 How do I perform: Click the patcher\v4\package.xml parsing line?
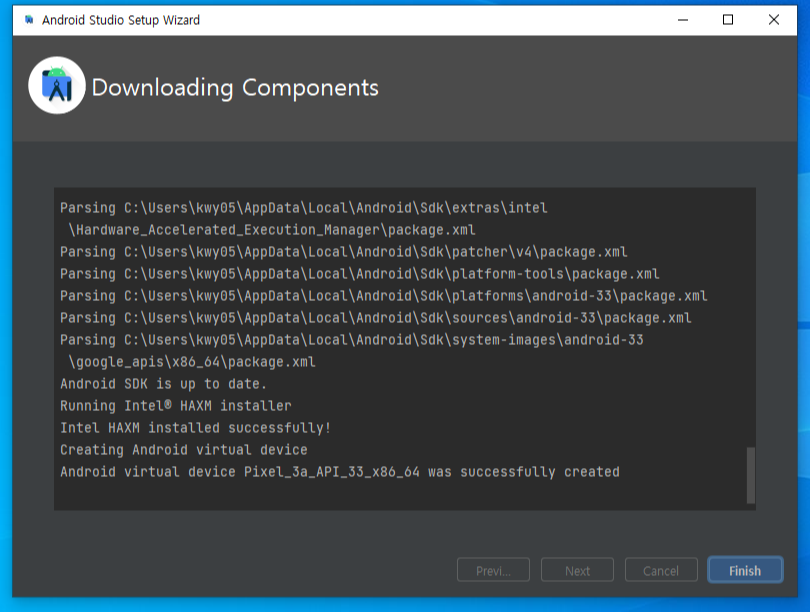(x=344, y=252)
